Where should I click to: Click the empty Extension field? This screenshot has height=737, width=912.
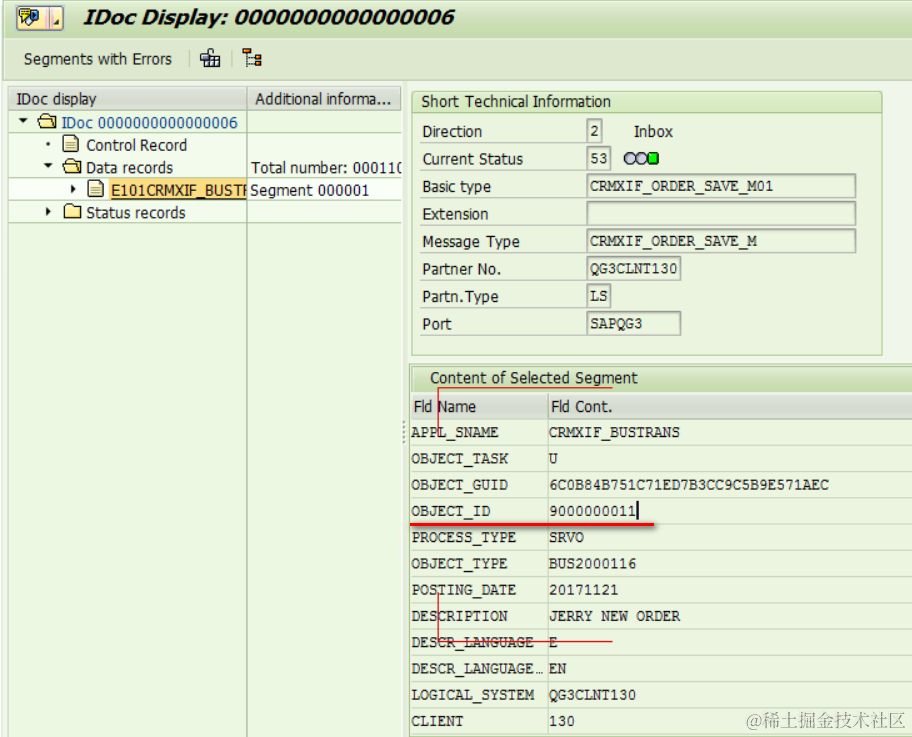click(721, 213)
